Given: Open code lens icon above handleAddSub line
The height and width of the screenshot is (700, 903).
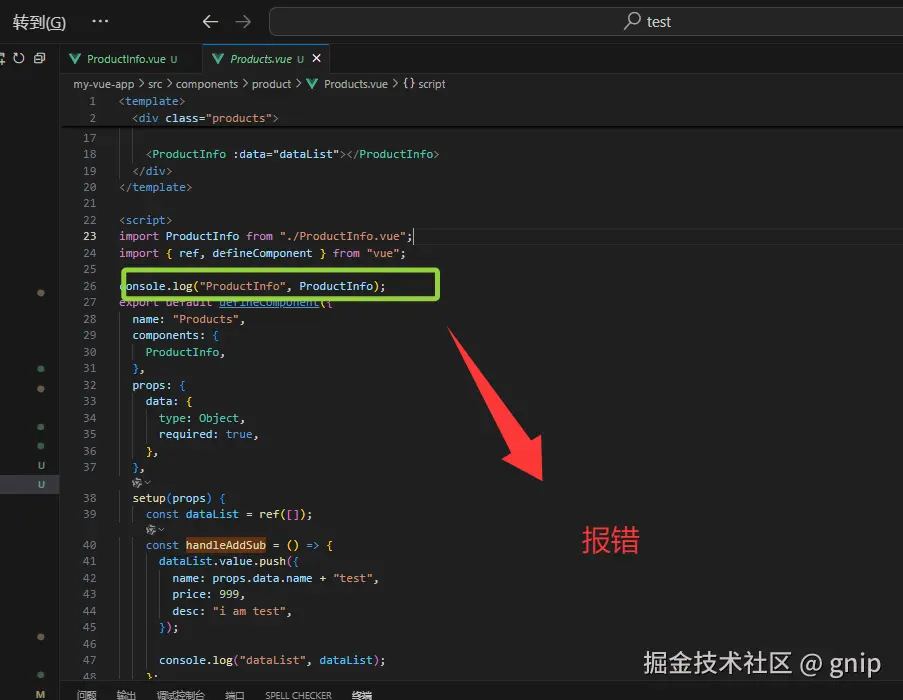Looking at the screenshot, I should click(x=151, y=530).
